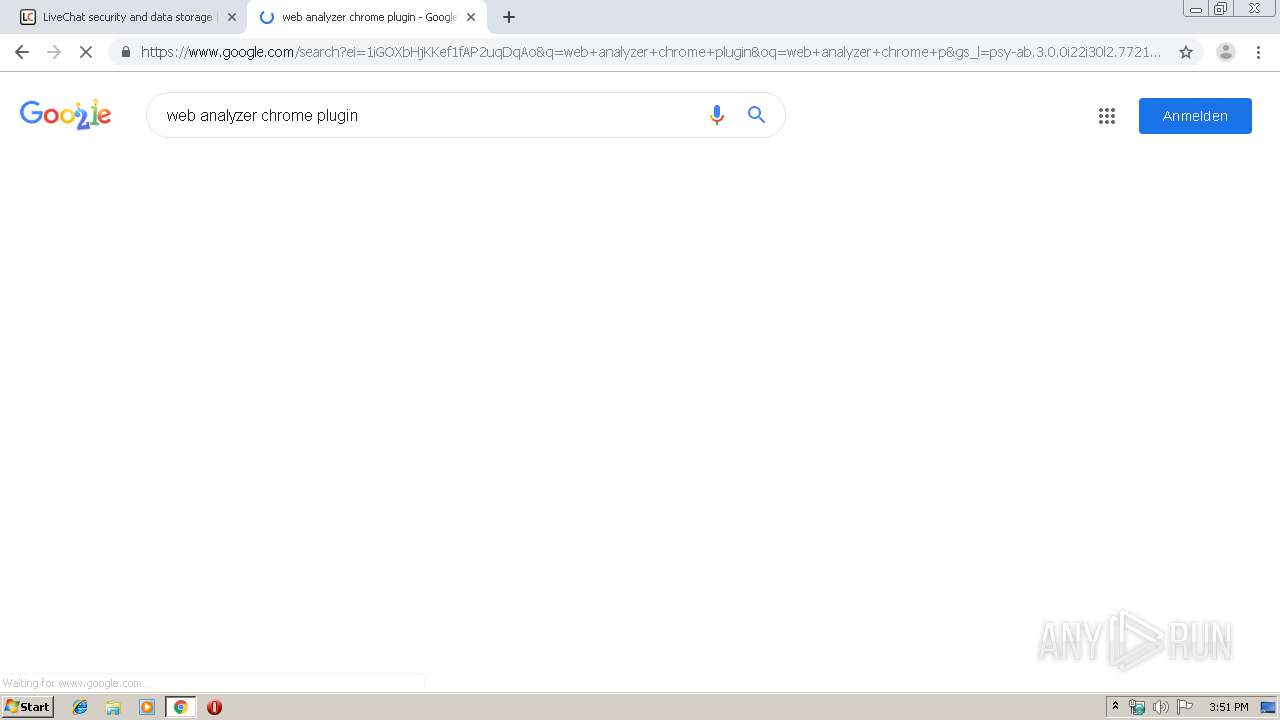1280x720 pixels.
Task: Click the forward navigation arrow
Action: click(54, 52)
